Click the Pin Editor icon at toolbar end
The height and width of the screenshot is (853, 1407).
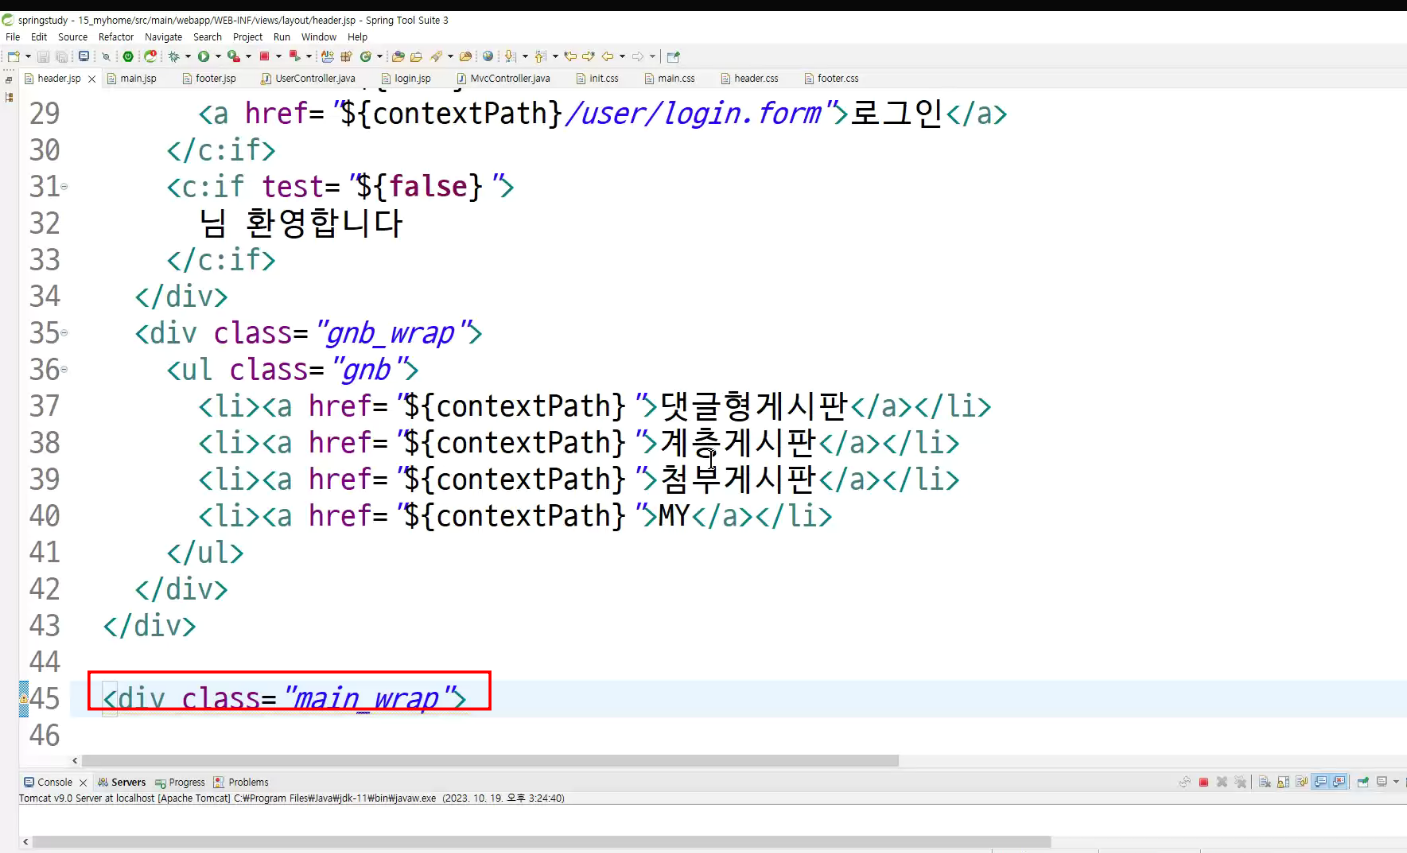673,56
